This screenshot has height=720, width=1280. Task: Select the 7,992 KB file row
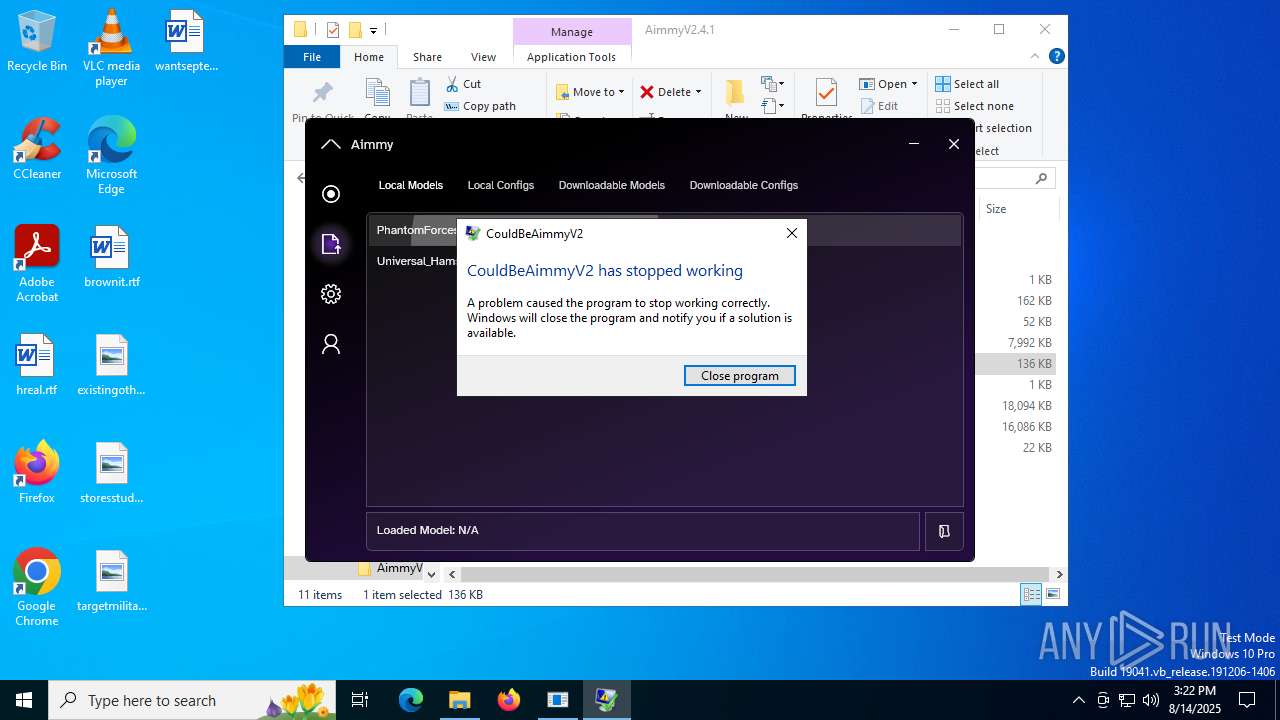pyautogui.click(x=1015, y=343)
